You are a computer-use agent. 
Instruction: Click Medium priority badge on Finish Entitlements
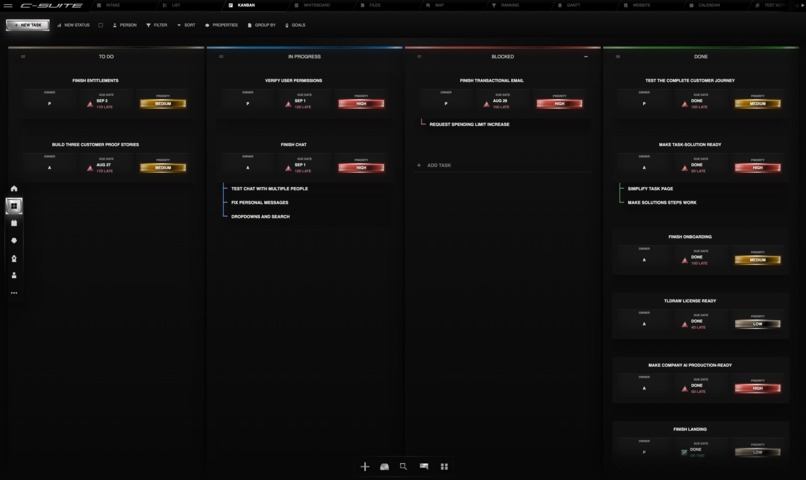tap(163, 104)
